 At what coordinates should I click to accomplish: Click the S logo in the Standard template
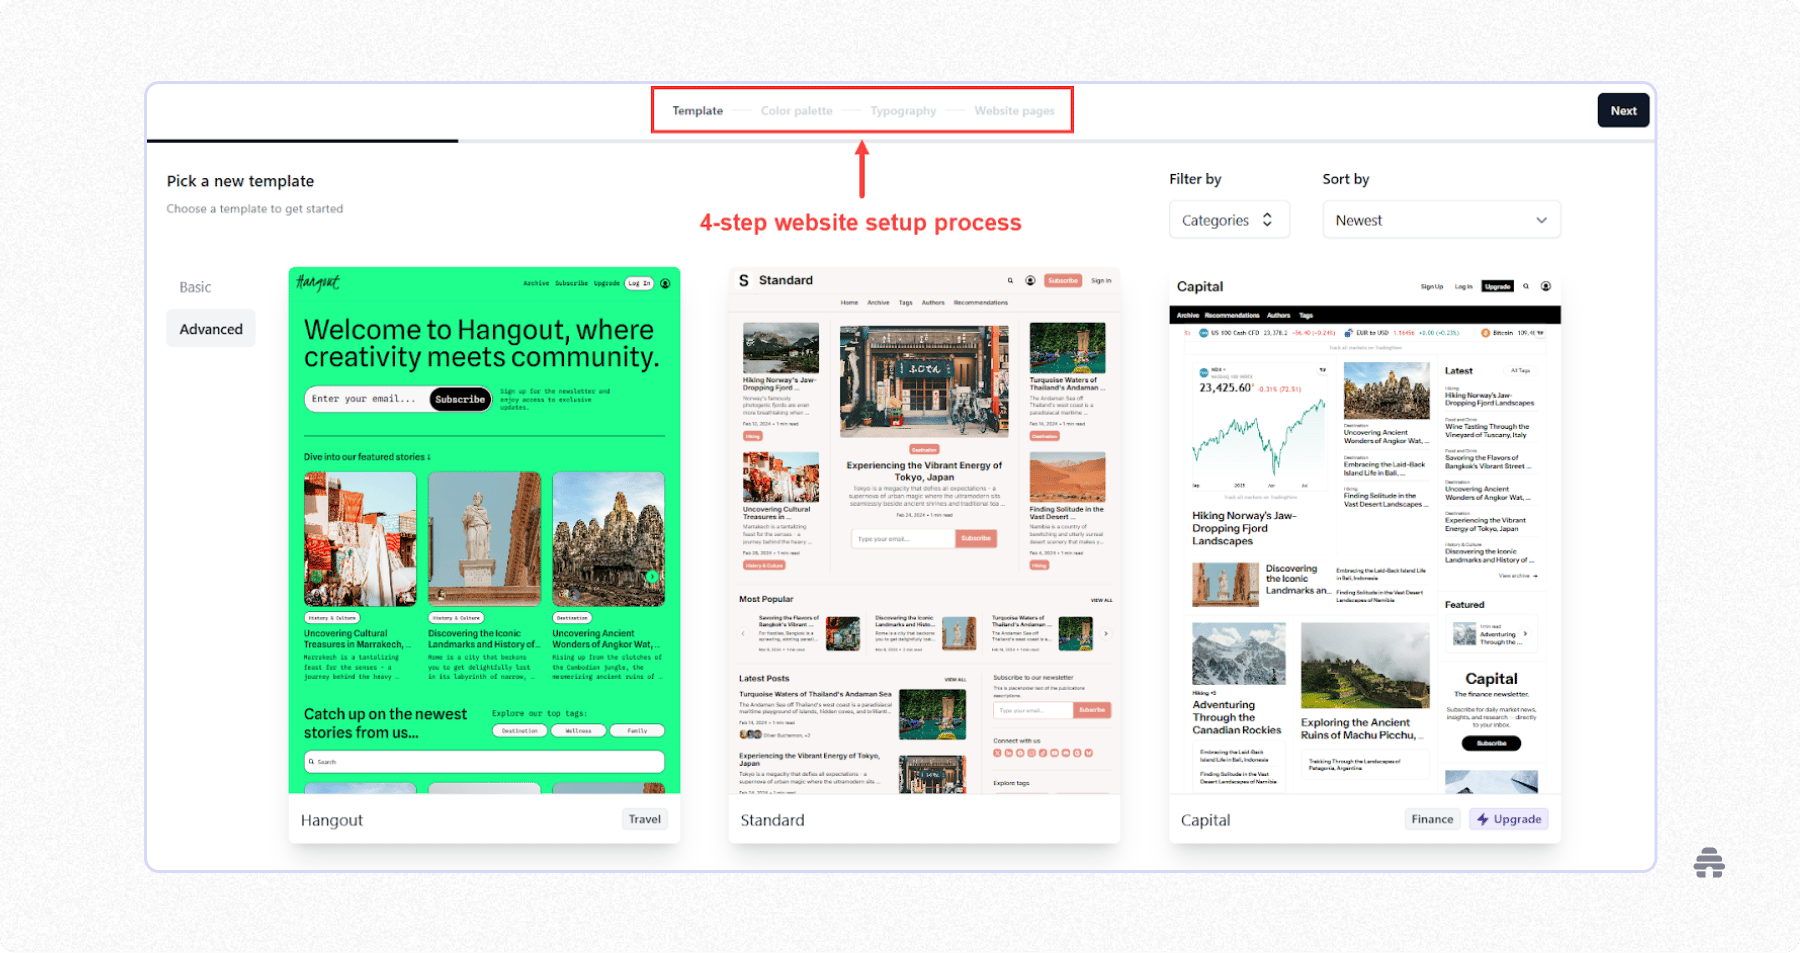pyautogui.click(x=742, y=281)
